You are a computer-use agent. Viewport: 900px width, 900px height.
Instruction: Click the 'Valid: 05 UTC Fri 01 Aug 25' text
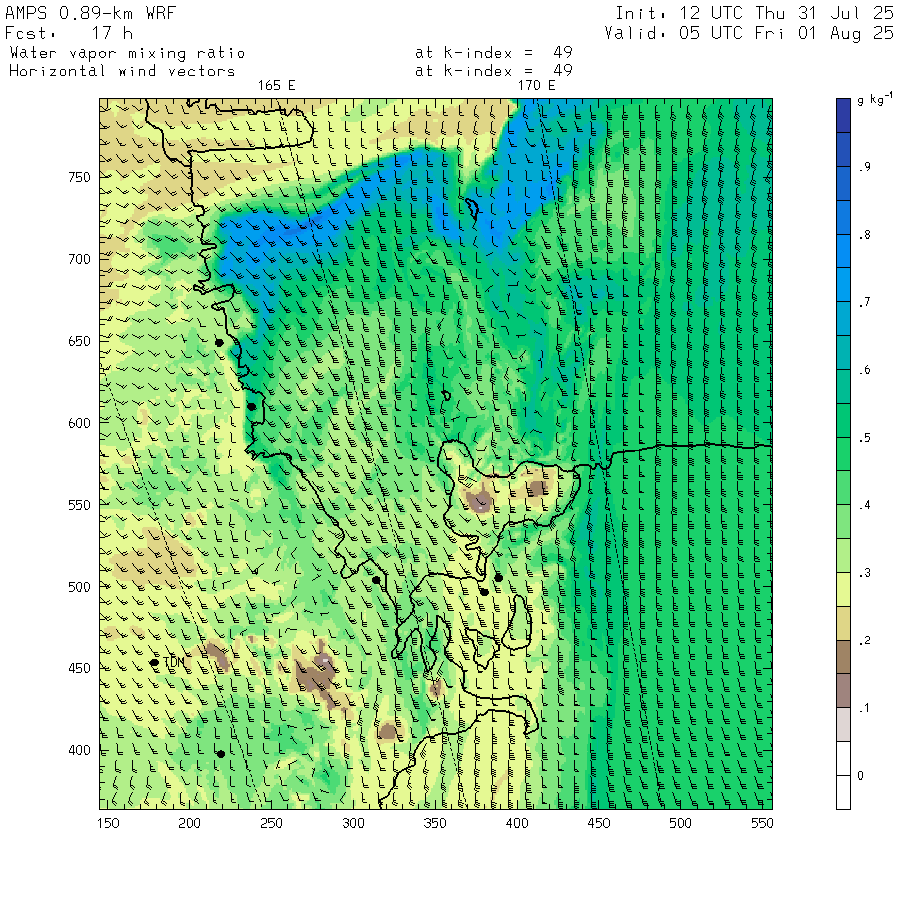point(749,33)
